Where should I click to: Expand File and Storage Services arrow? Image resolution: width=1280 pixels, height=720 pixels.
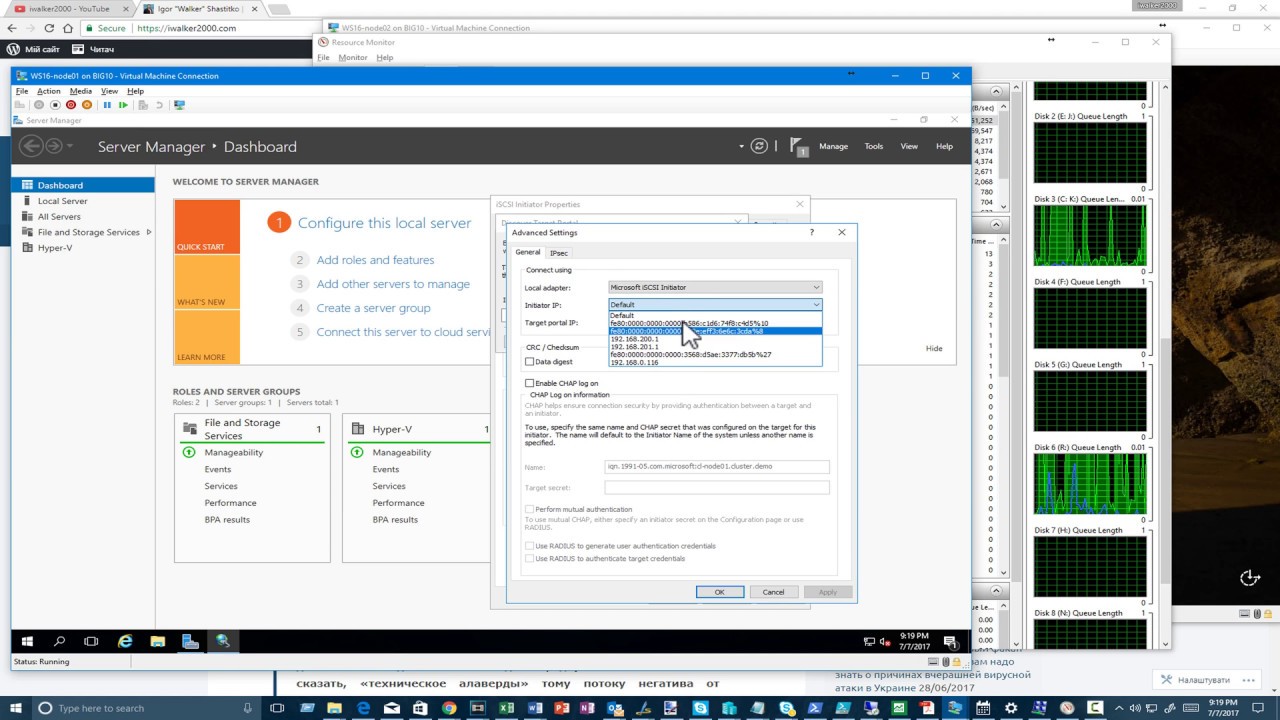click(149, 232)
